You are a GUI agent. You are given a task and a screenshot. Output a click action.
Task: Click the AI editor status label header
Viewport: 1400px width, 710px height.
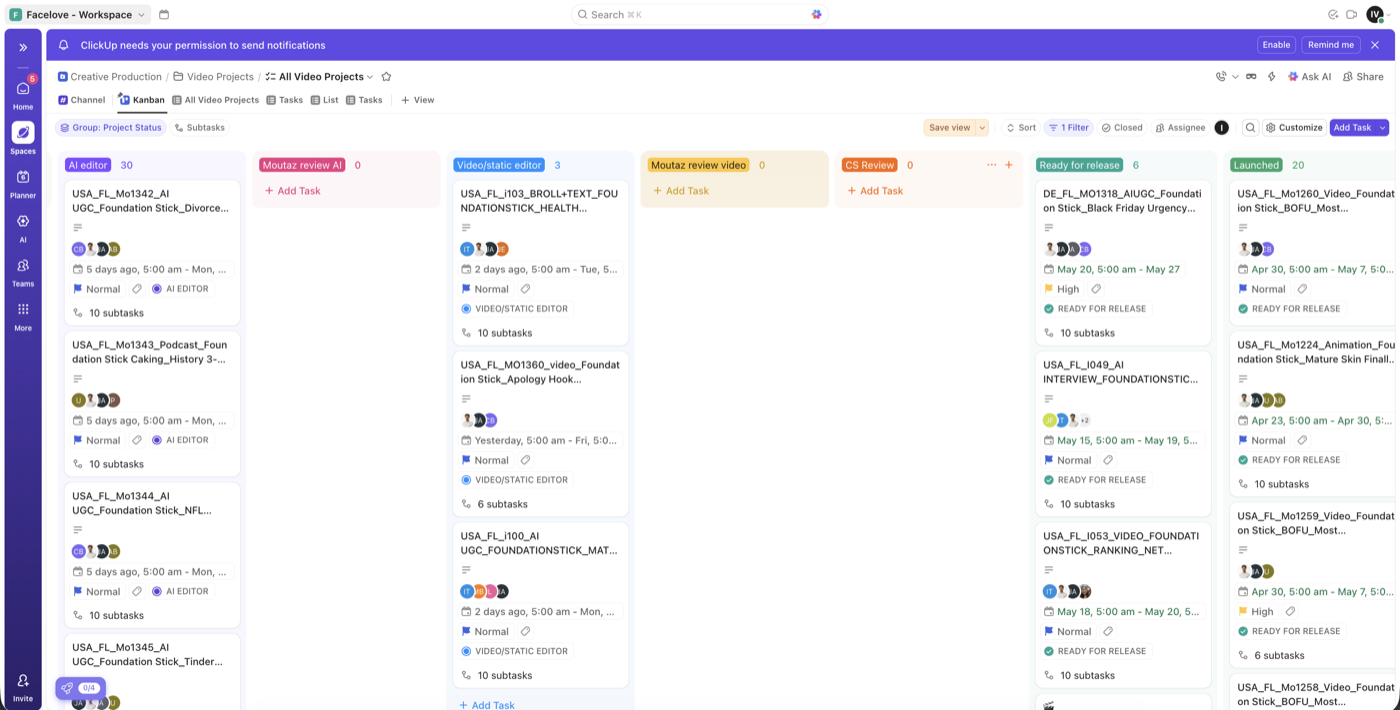(88, 165)
